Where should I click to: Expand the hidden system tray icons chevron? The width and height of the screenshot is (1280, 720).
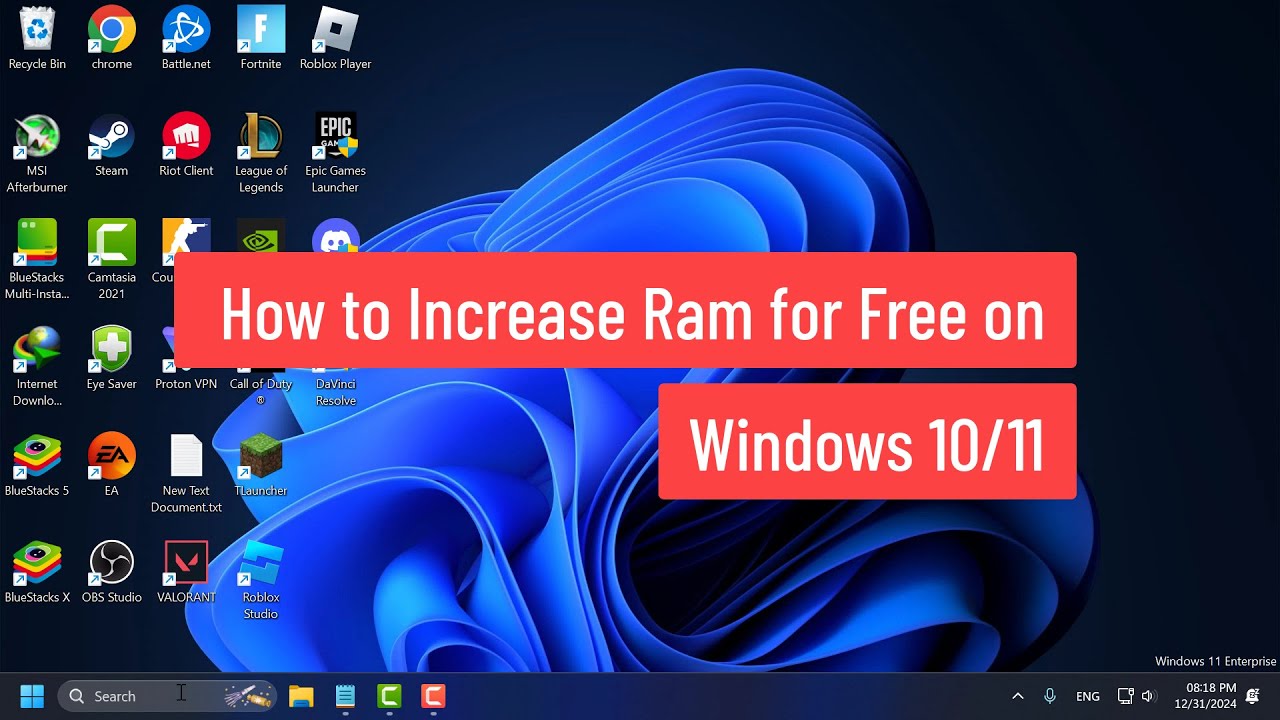[1018, 696]
